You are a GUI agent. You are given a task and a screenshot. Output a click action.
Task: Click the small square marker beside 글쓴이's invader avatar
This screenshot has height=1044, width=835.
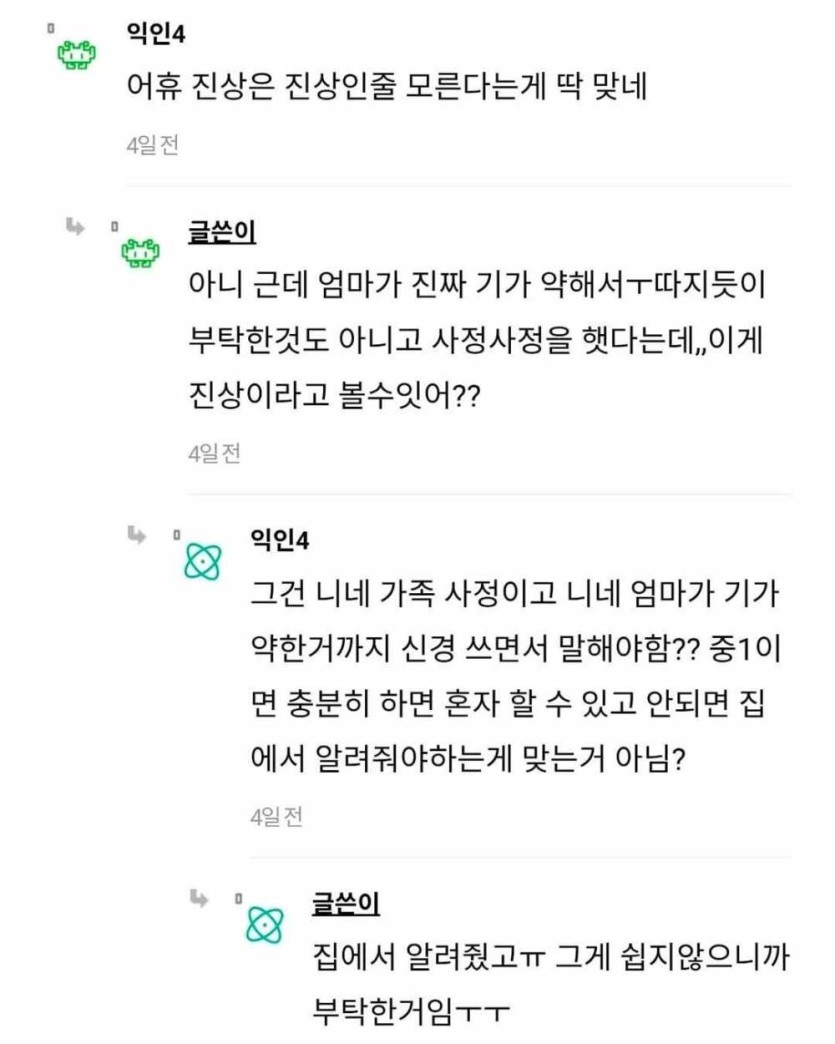pyautogui.click(x=115, y=227)
